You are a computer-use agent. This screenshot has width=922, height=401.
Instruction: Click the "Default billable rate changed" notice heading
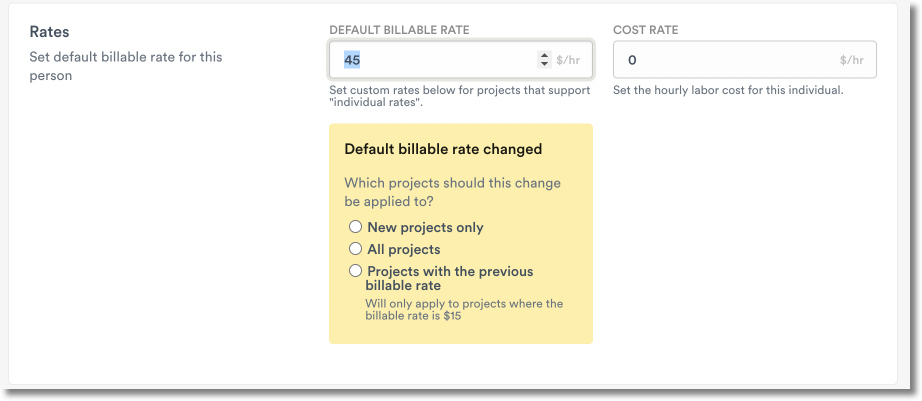coord(443,149)
